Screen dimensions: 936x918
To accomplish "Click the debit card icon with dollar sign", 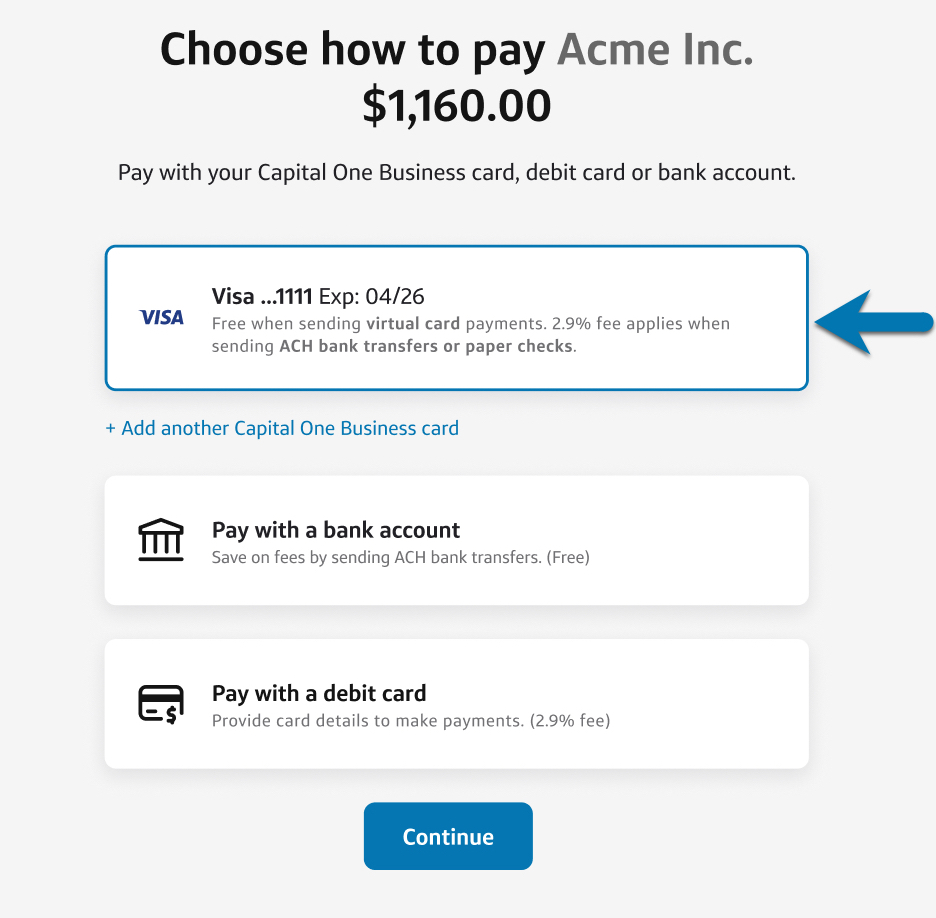I will pos(161,702).
